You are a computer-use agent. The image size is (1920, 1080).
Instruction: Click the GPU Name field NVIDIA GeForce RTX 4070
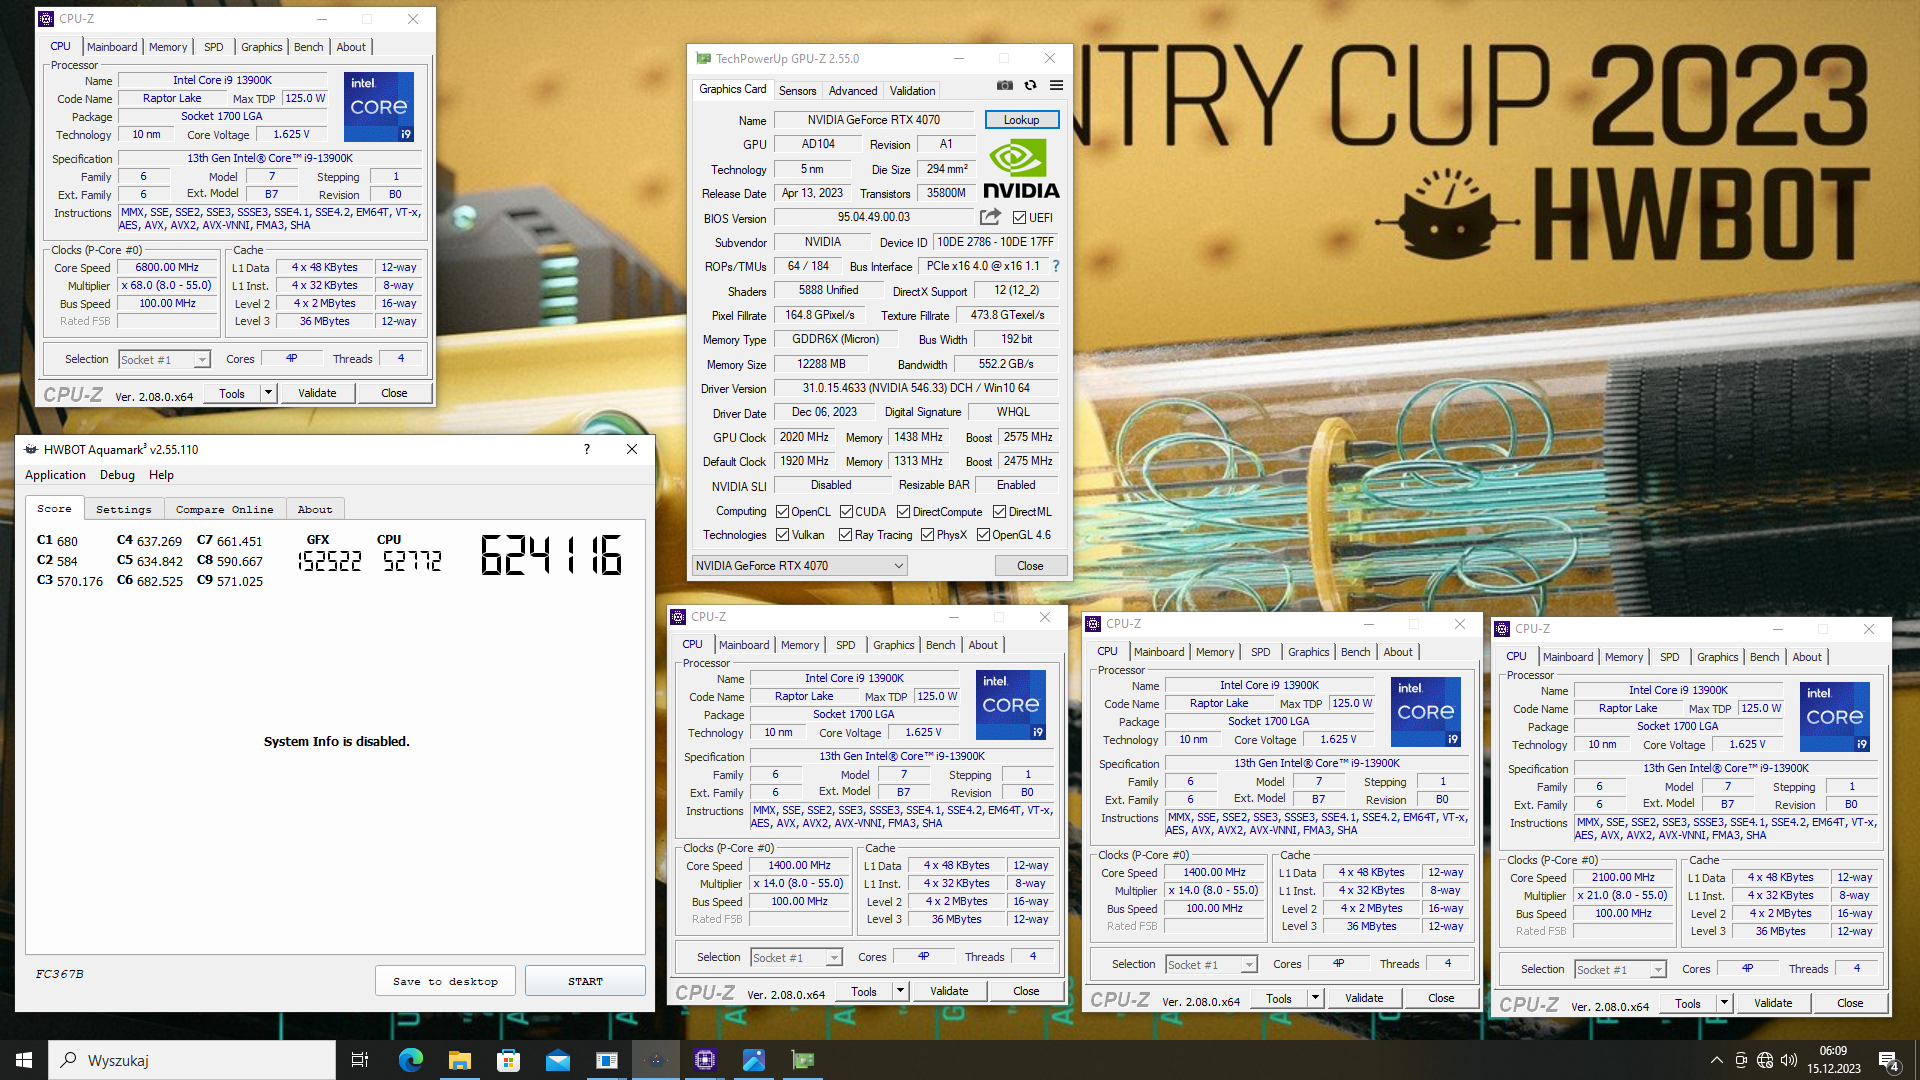(x=874, y=120)
